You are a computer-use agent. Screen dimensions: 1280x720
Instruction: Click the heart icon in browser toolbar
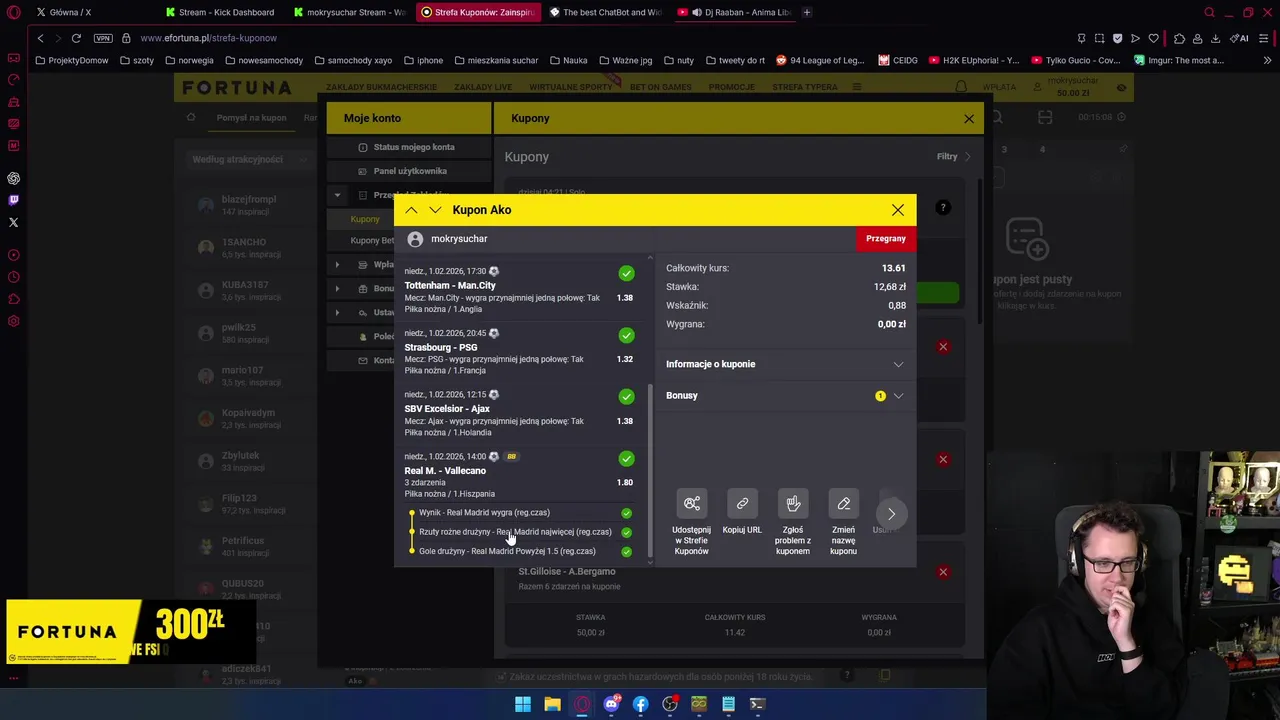pos(1153,38)
